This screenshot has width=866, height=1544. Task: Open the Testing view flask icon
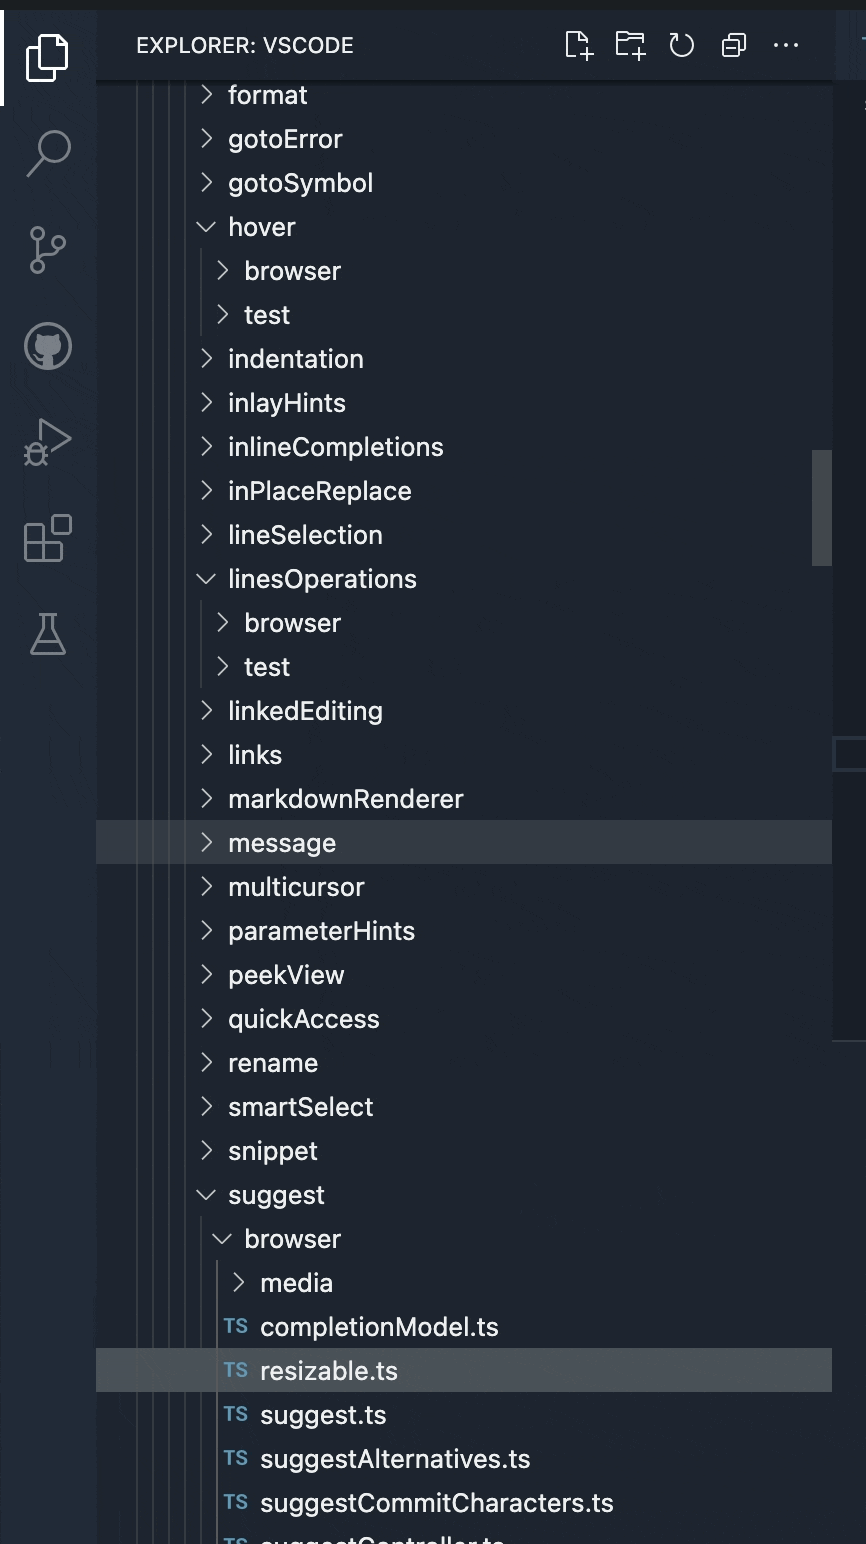pos(47,635)
